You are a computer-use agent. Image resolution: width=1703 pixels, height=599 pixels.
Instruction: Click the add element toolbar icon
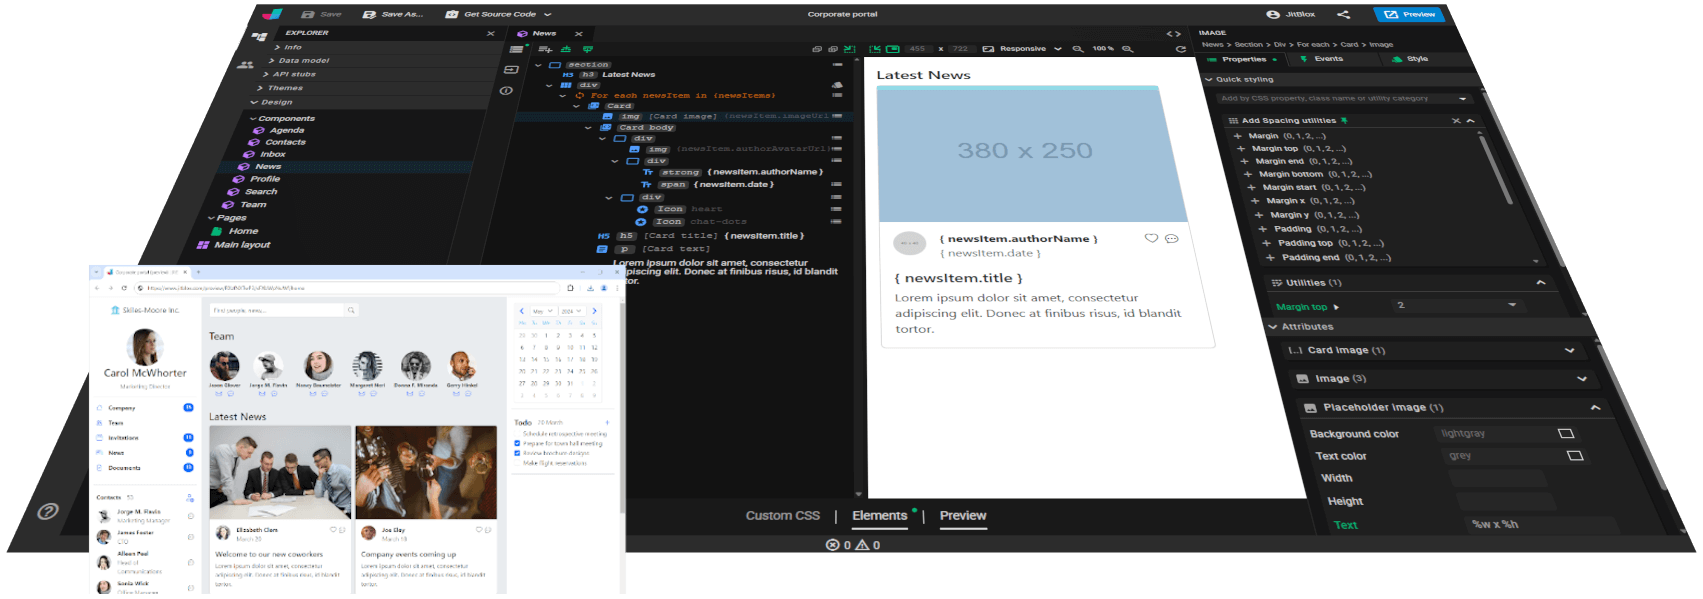coord(545,49)
